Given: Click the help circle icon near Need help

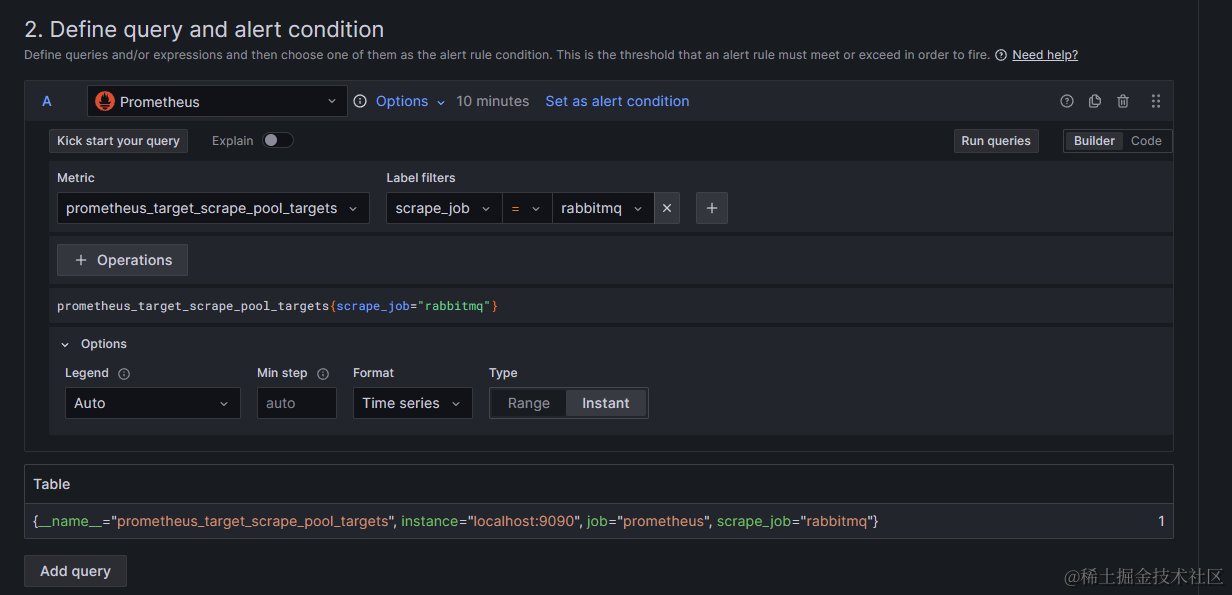Looking at the screenshot, I should [x=1001, y=55].
